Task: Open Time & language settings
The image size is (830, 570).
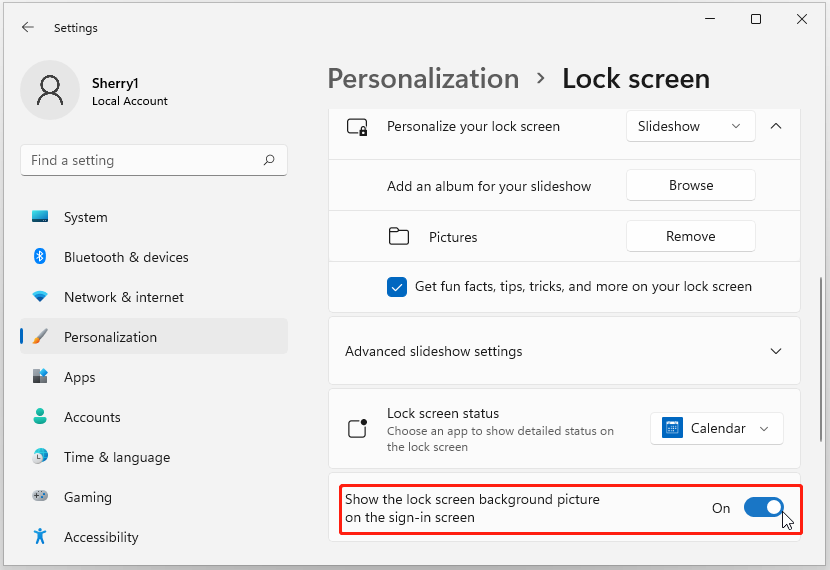Action: tap(116, 457)
